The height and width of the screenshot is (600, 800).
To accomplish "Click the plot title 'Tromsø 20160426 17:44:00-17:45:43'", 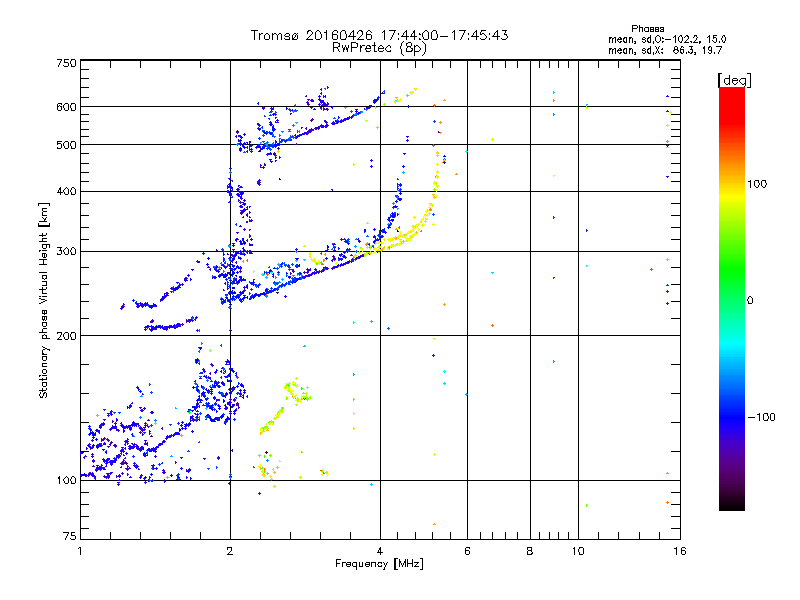I will point(379,35).
